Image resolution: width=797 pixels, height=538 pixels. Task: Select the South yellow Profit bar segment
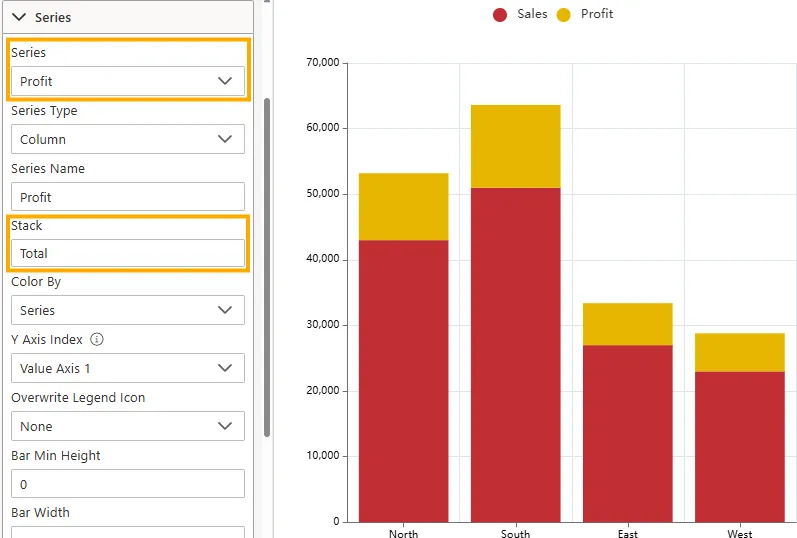pos(515,146)
